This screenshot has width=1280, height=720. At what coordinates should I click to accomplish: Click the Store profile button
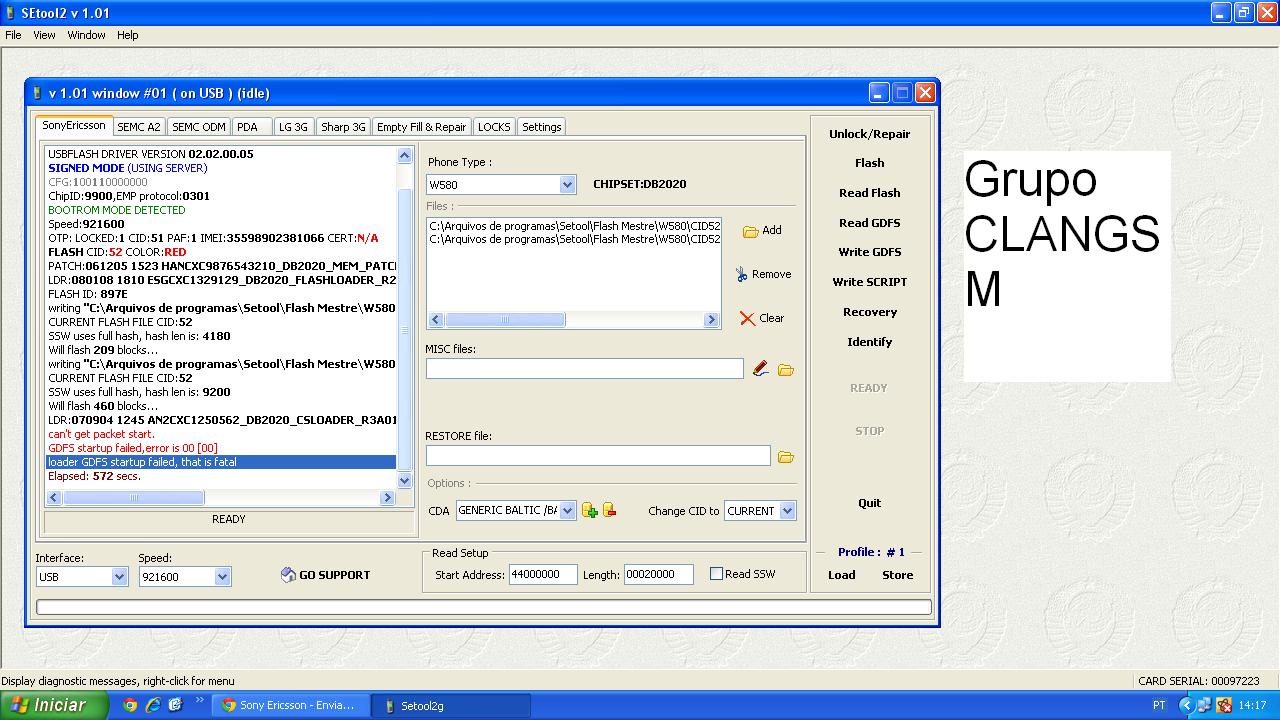coord(897,575)
